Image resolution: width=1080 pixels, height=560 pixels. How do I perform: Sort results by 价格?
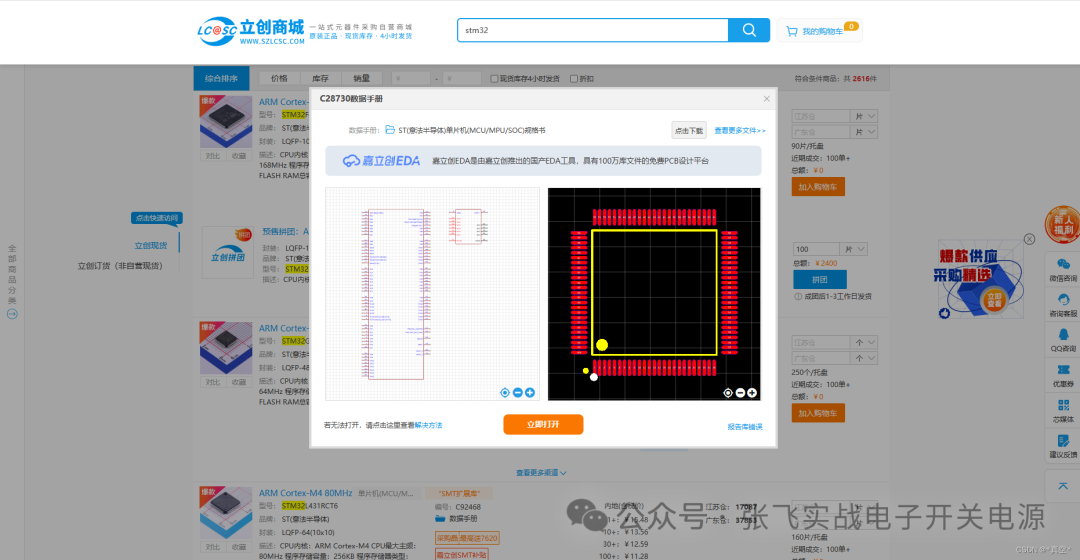point(279,79)
